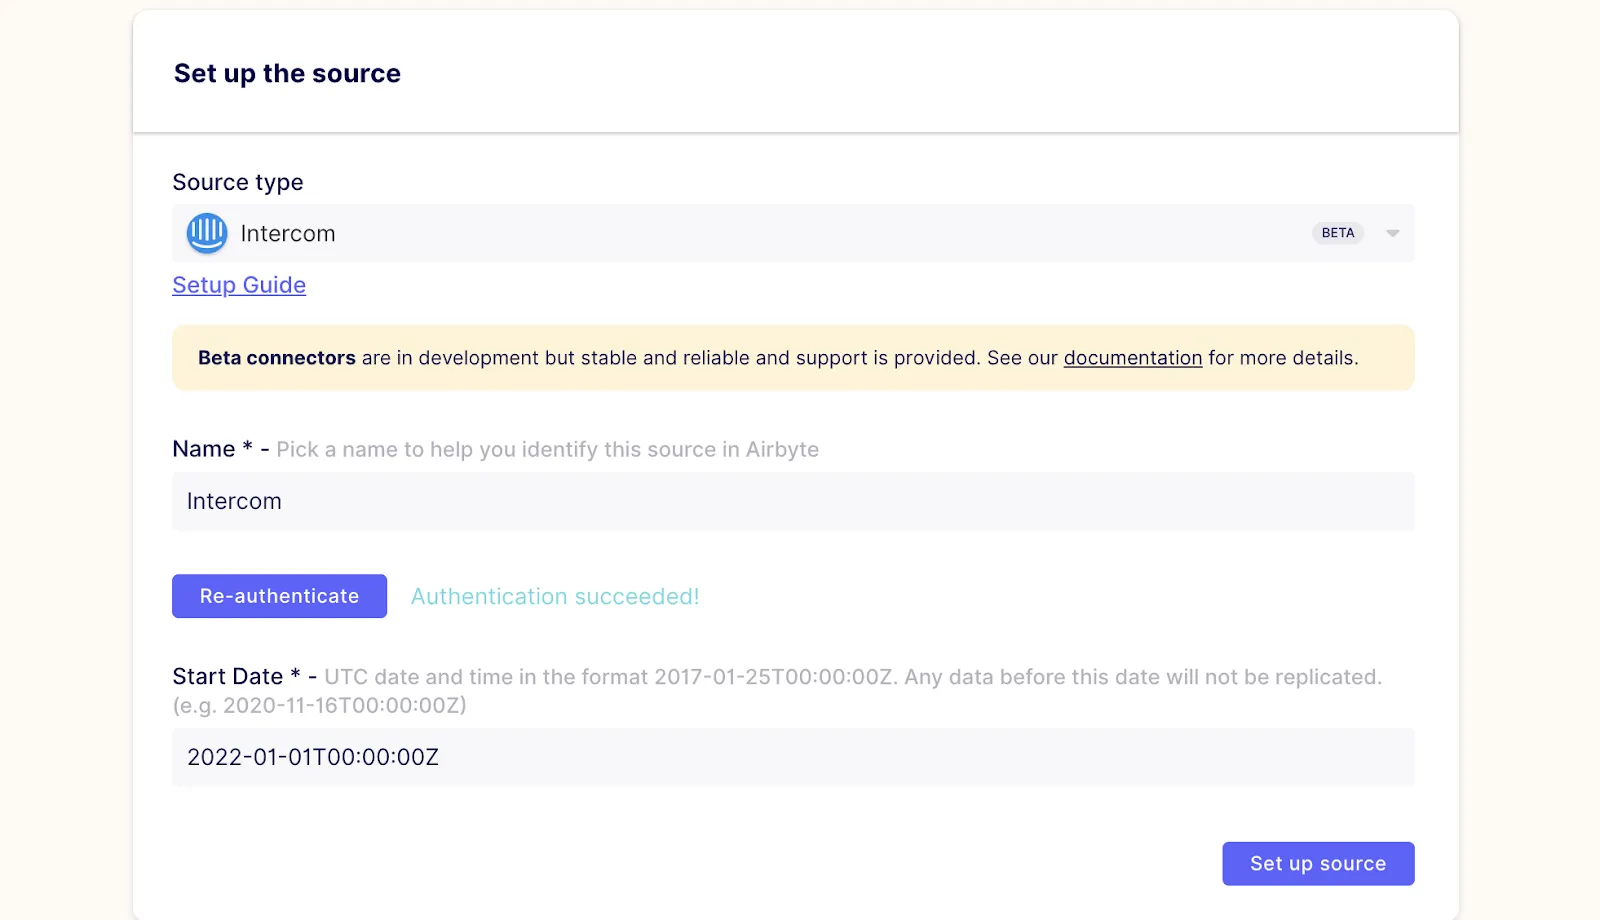The height and width of the screenshot is (920, 1600).
Task: Click the Start Date input field
Action: (793, 757)
